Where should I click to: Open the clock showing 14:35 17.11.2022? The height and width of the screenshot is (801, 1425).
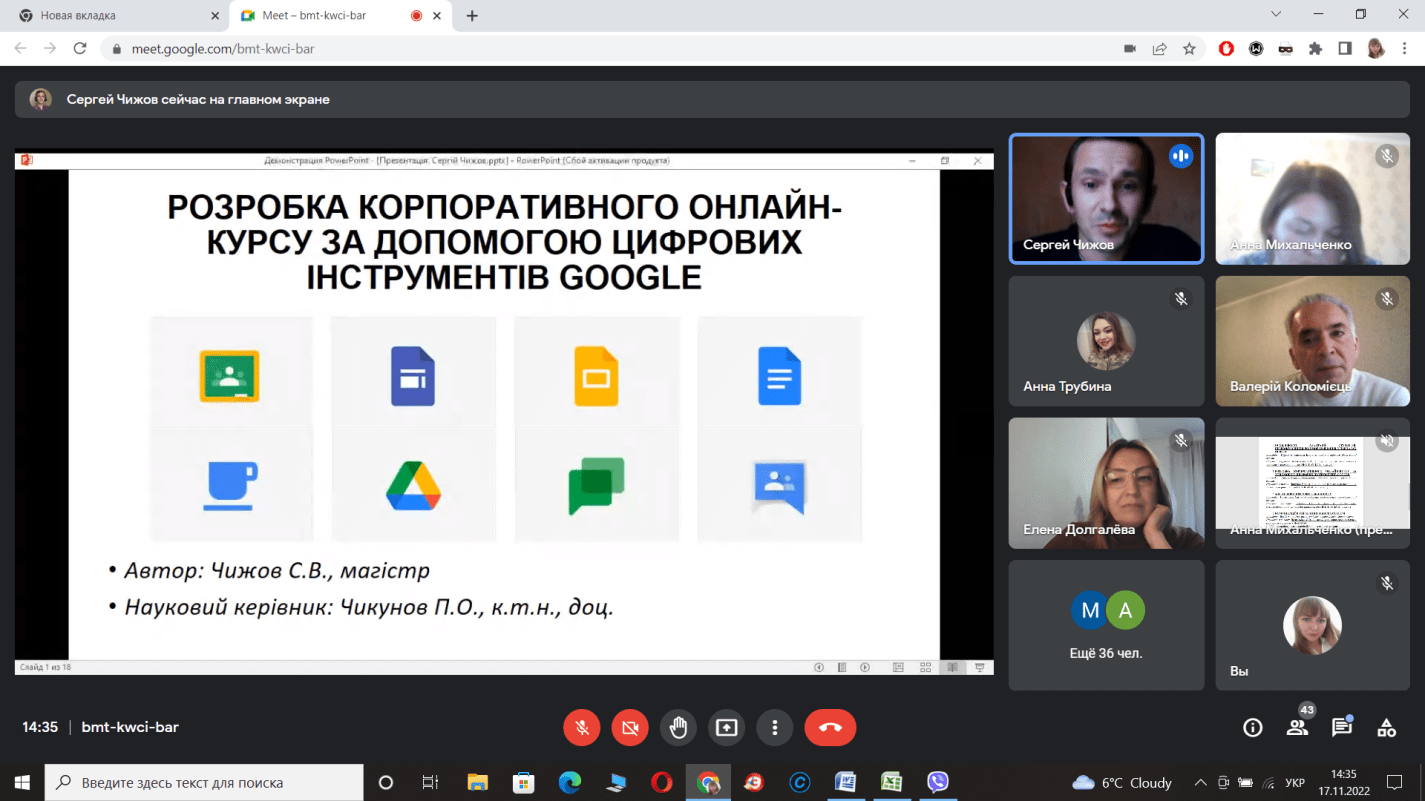click(x=1344, y=782)
